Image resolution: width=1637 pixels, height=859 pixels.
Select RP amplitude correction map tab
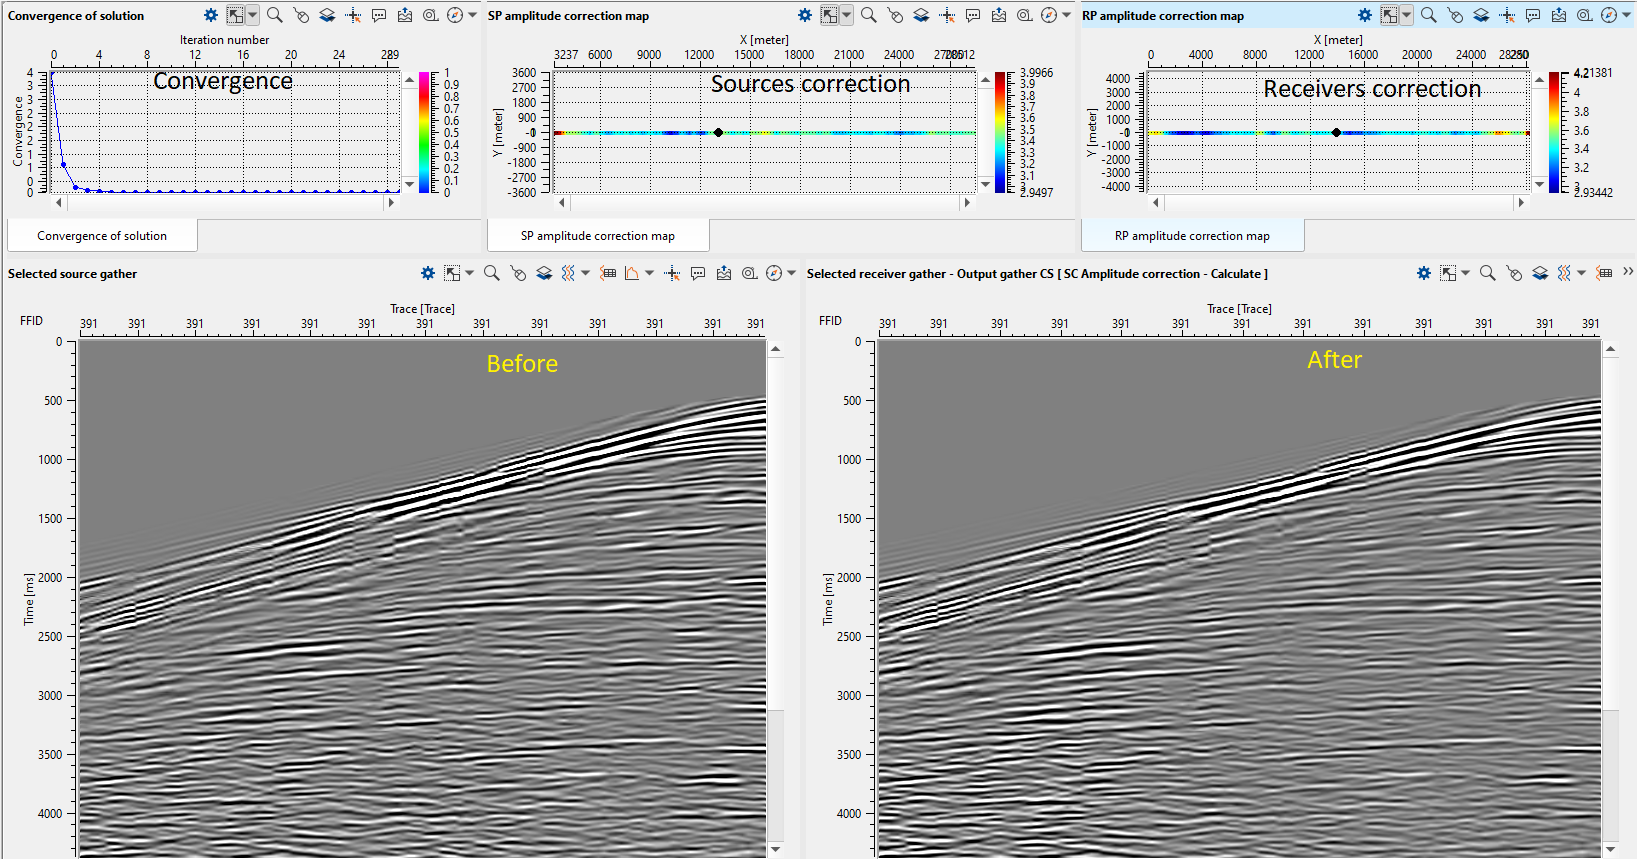point(1192,236)
